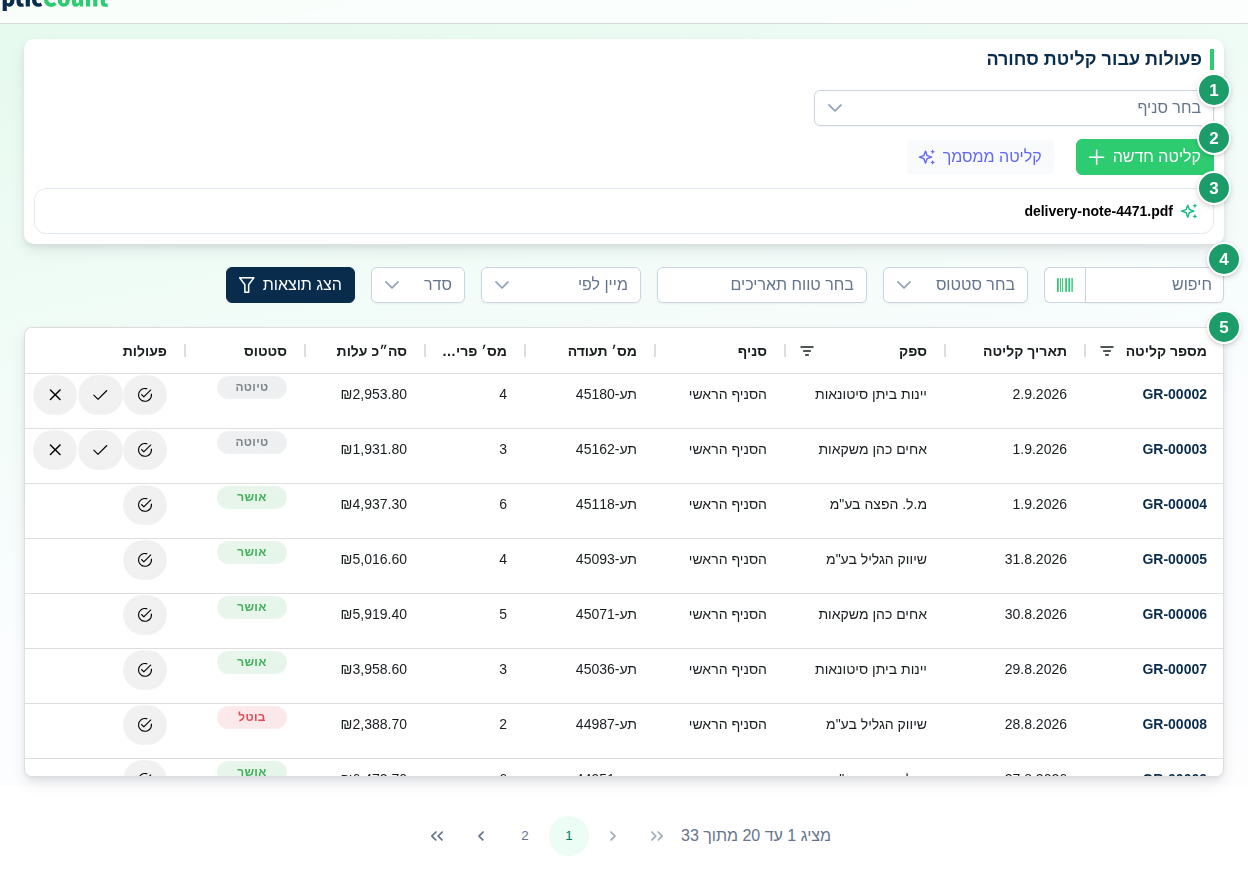Click the תאריך קליטה column header

point(1024,351)
